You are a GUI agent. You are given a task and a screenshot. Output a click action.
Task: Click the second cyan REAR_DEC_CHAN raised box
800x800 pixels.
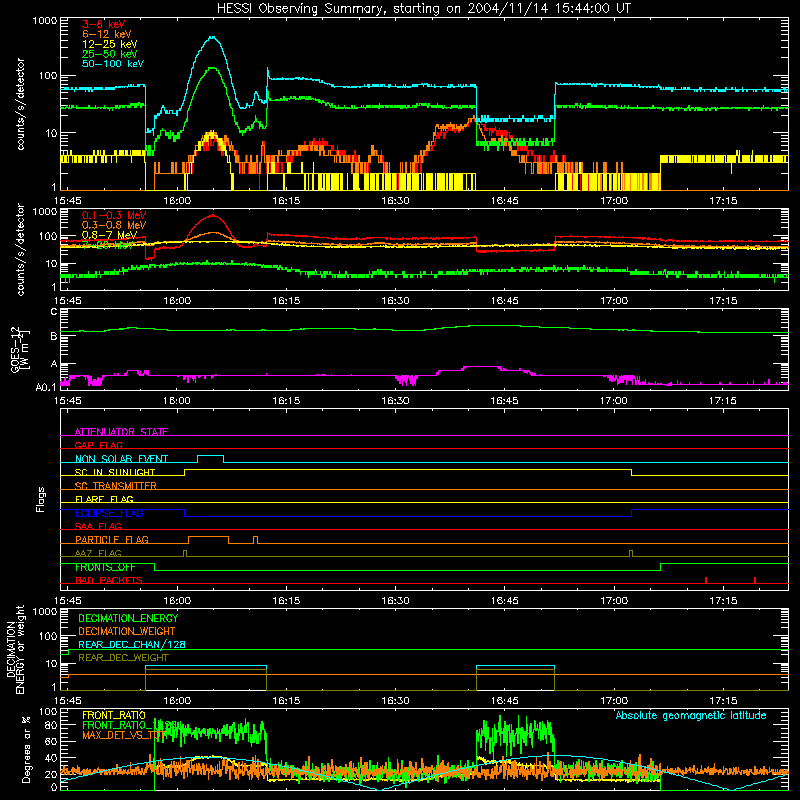coord(515,666)
